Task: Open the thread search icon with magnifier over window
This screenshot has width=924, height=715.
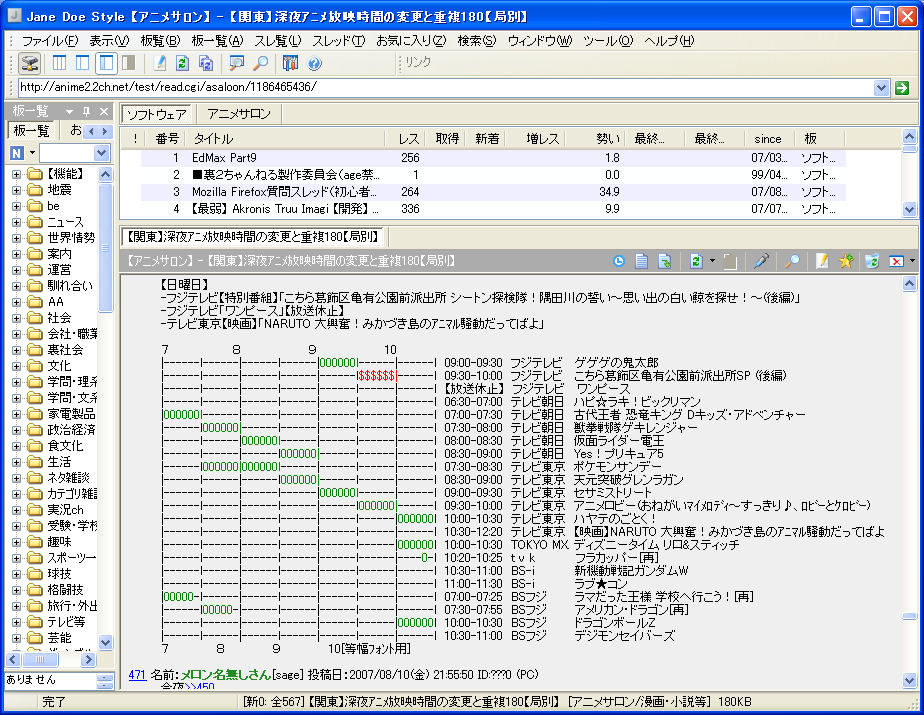Action: tap(236, 63)
